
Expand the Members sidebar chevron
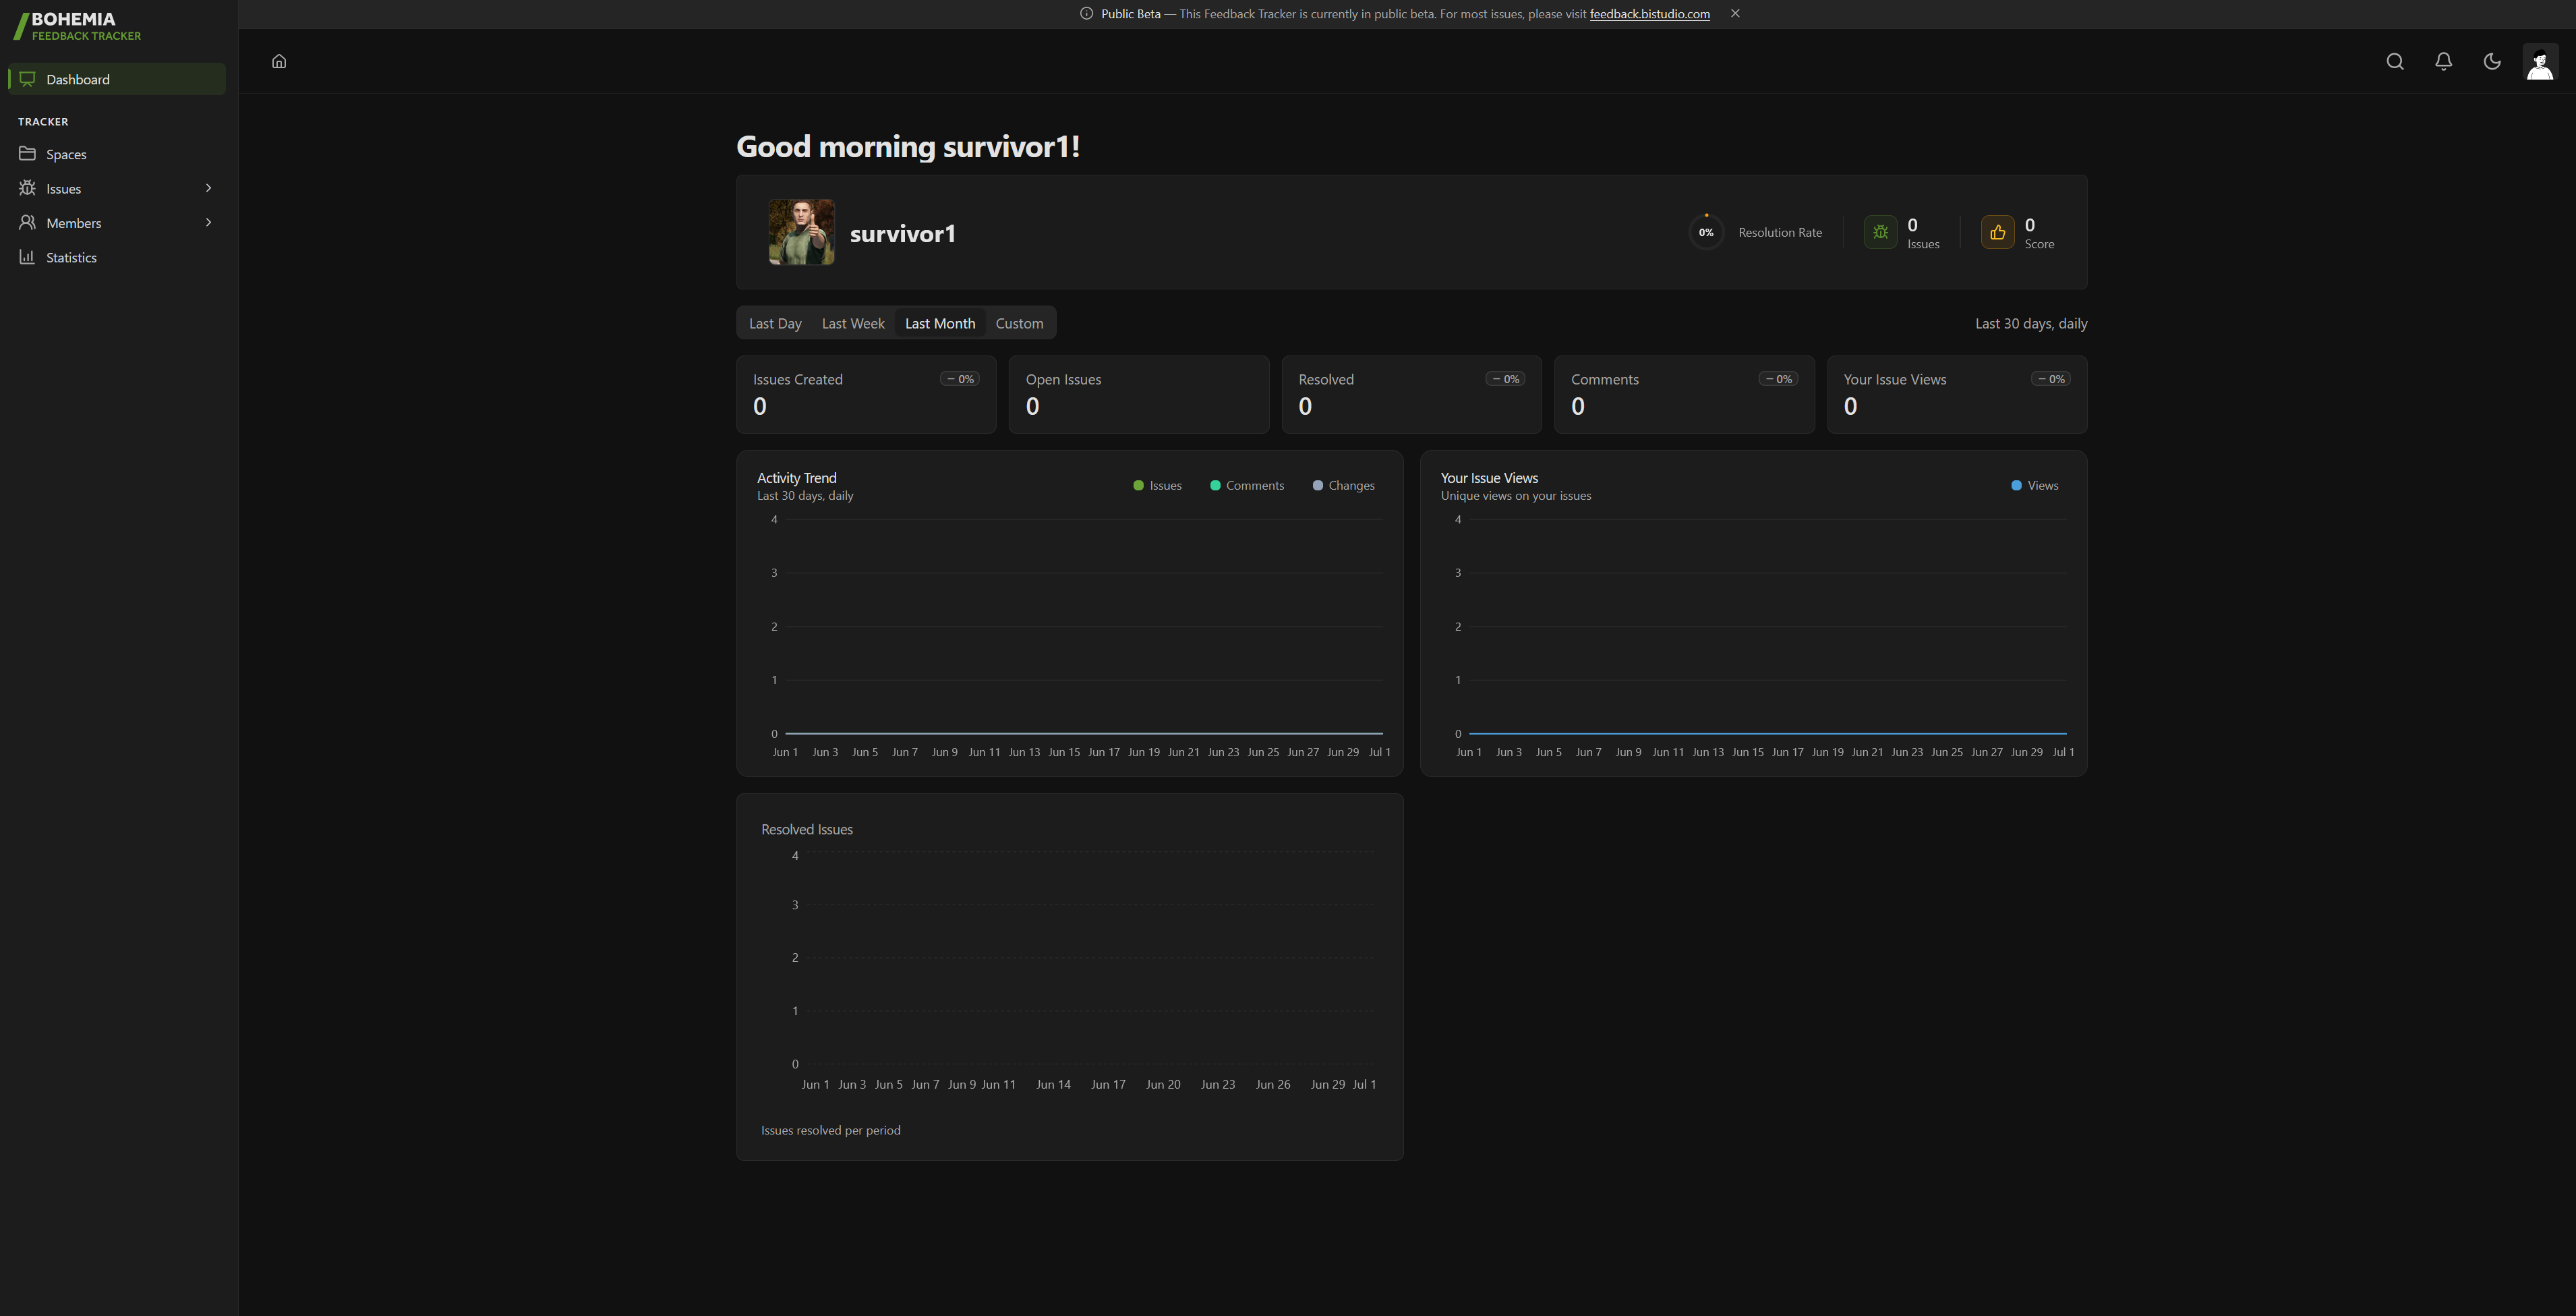[208, 222]
